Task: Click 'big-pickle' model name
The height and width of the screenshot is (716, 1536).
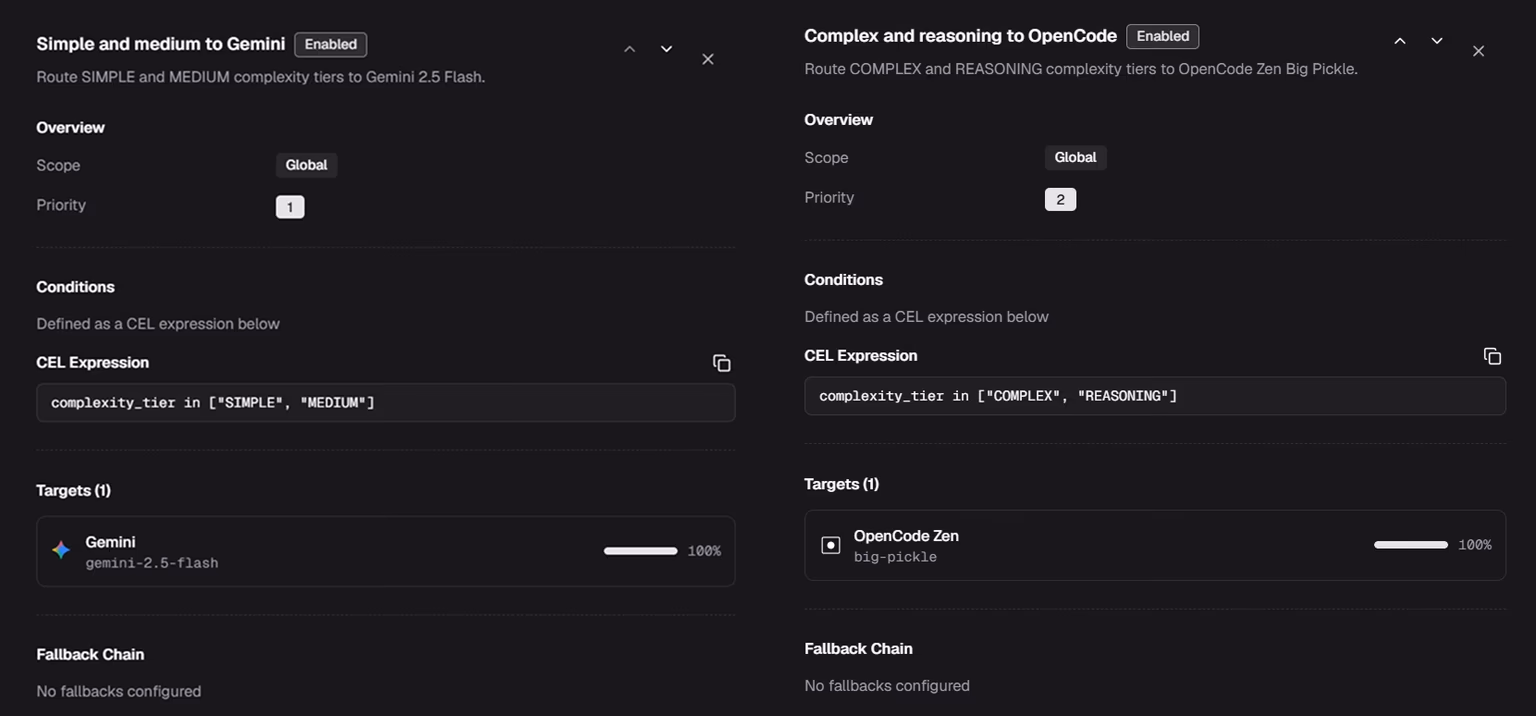Action: coord(895,557)
